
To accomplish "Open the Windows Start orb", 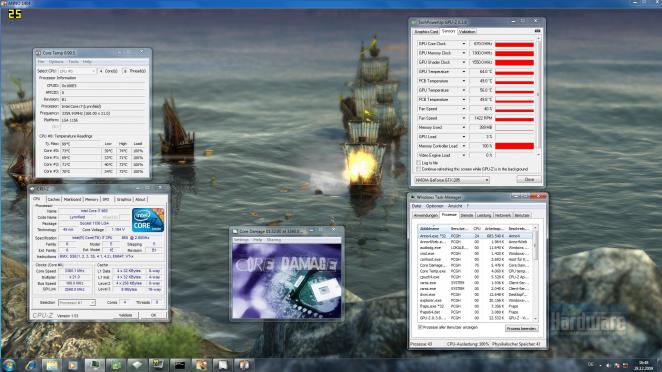I will pyautogui.click(x=9, y=365).
